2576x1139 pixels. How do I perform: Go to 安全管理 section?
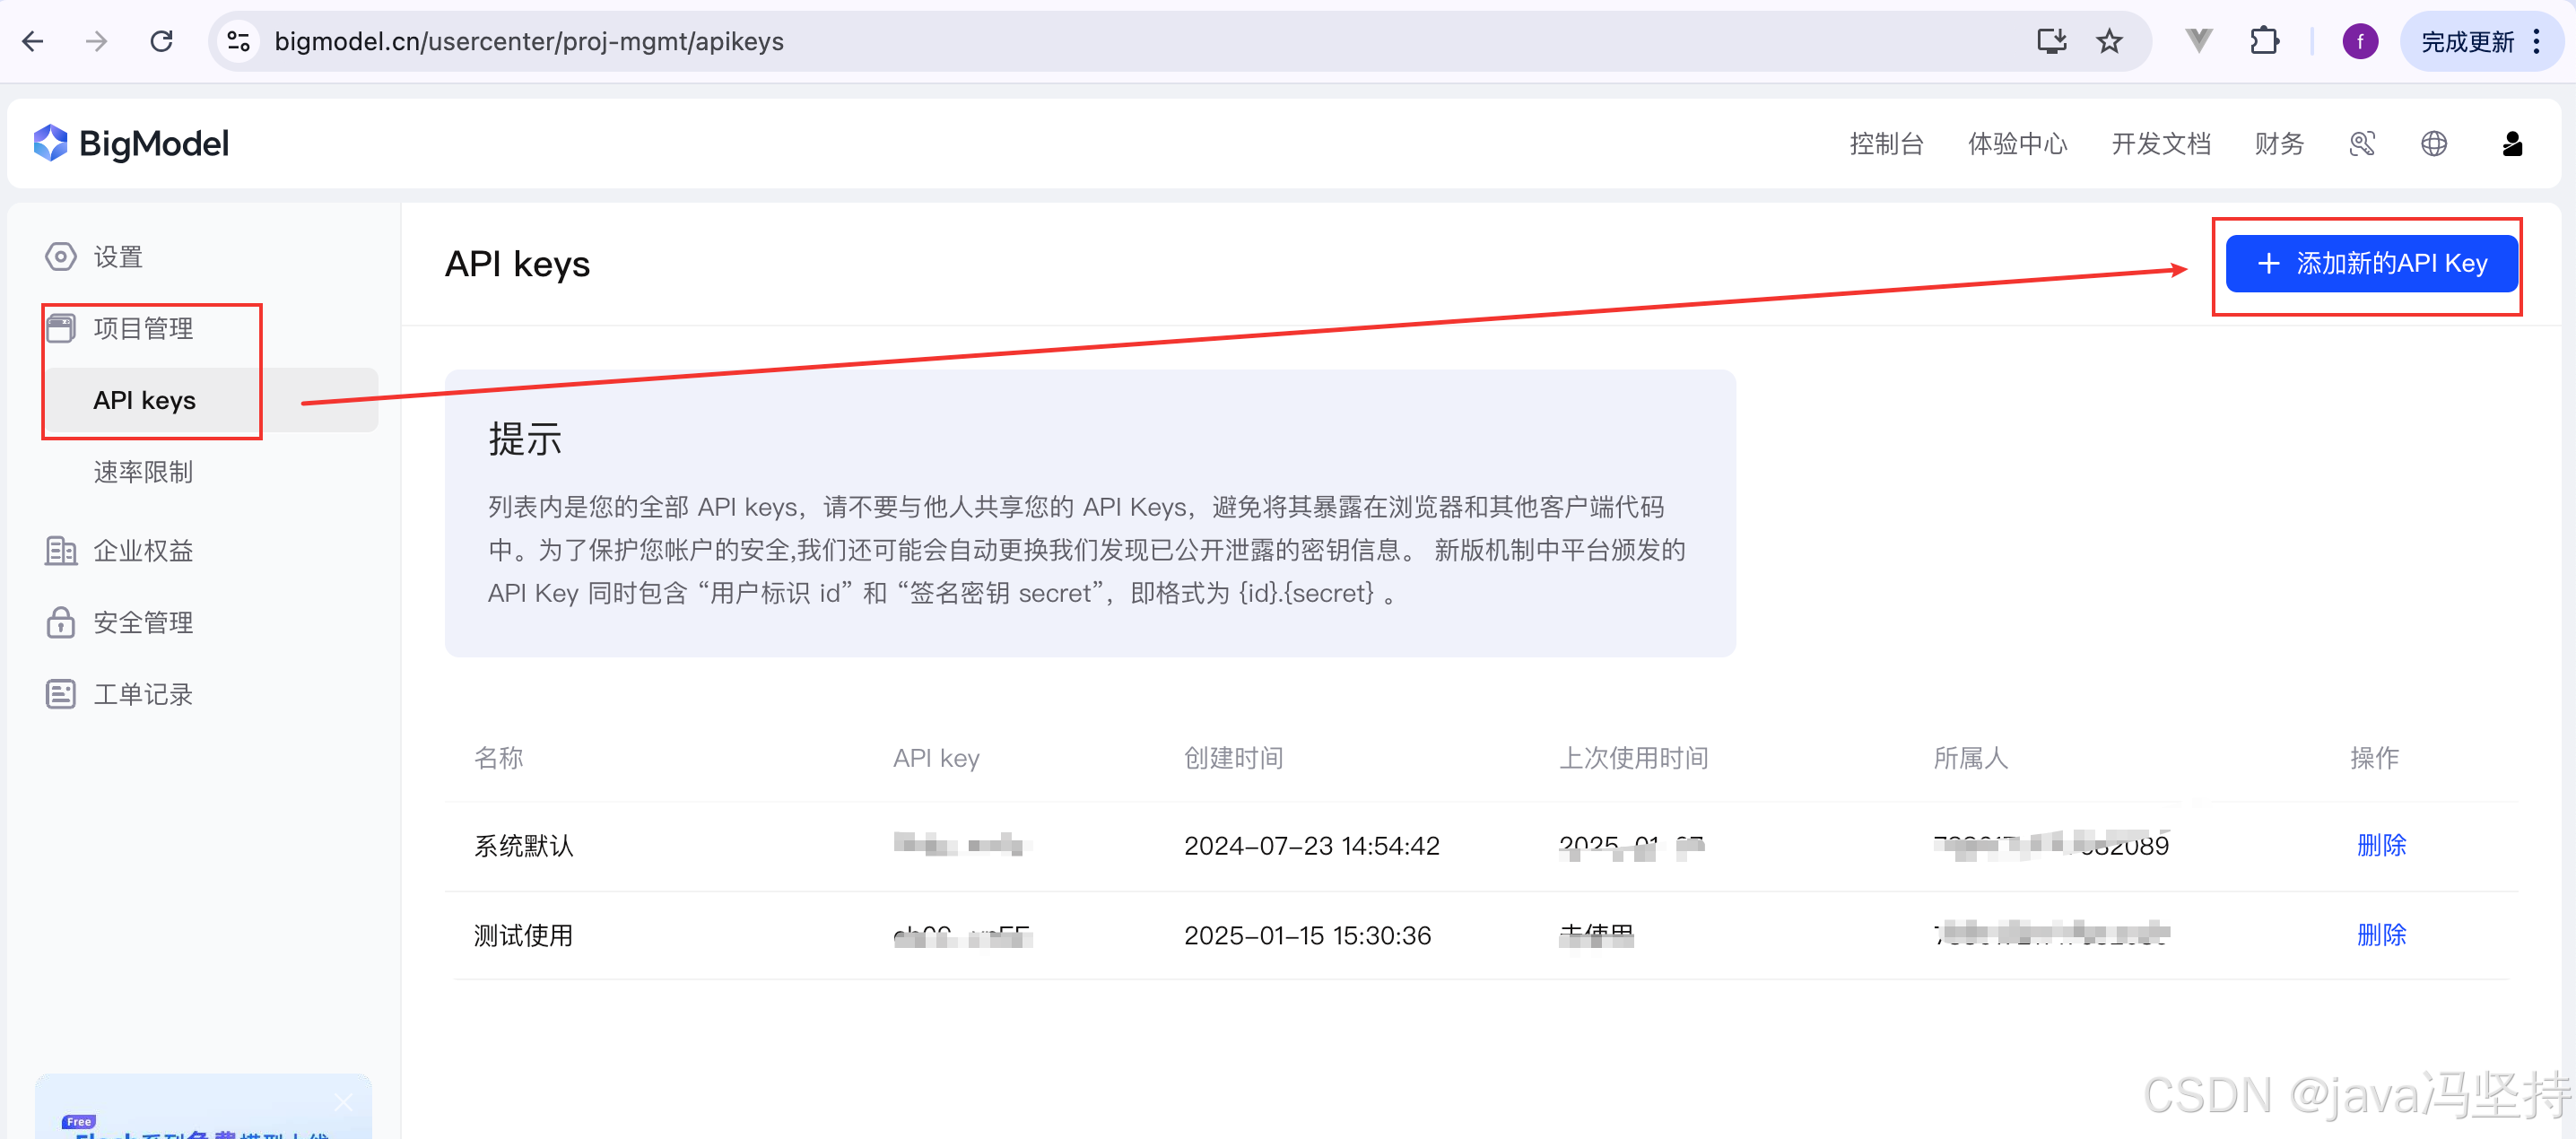click(x=143, y=623)
